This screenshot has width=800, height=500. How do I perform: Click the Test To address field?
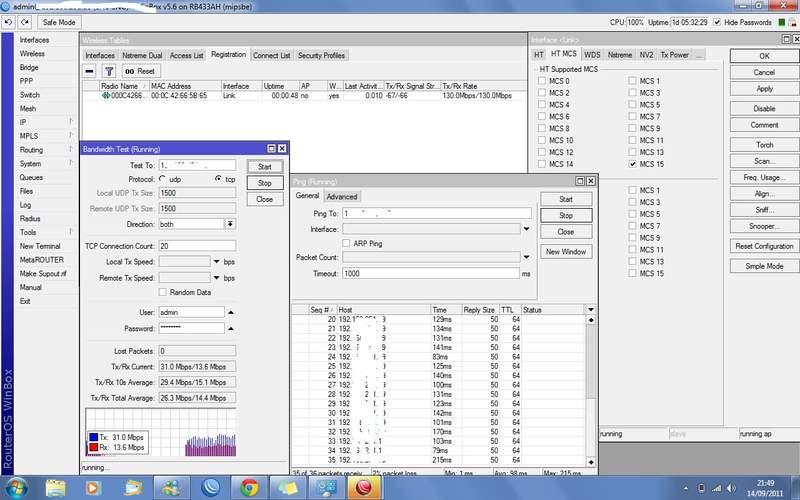click(x=197, y=165)
